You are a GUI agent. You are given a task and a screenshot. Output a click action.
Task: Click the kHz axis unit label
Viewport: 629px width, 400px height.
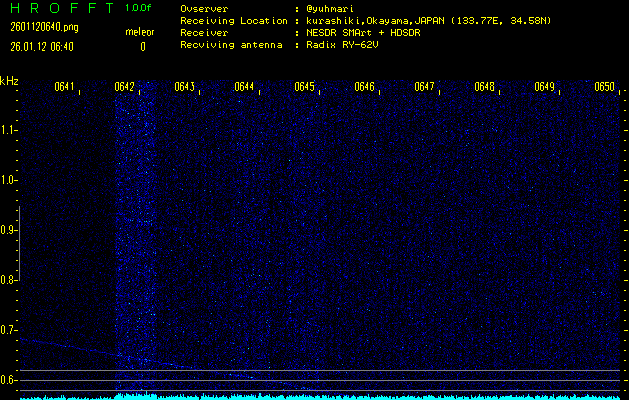9,81
